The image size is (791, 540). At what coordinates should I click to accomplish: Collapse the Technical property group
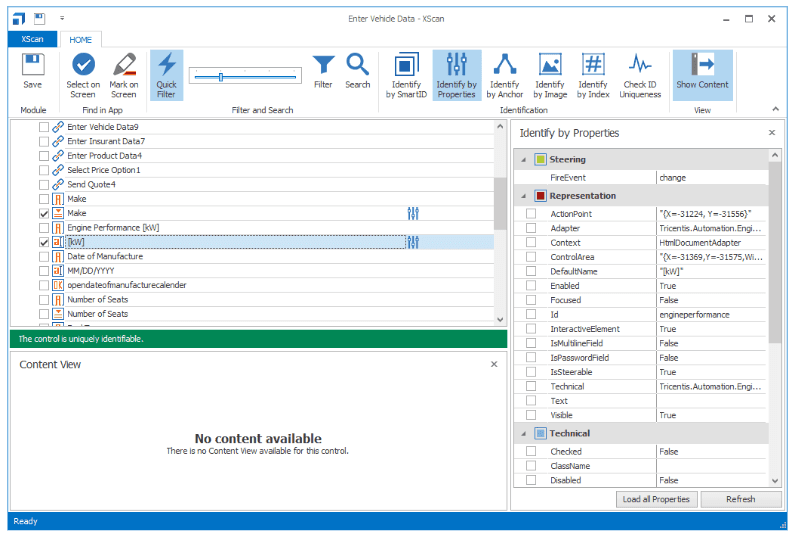pyautogui.click(x=521, y=434)
